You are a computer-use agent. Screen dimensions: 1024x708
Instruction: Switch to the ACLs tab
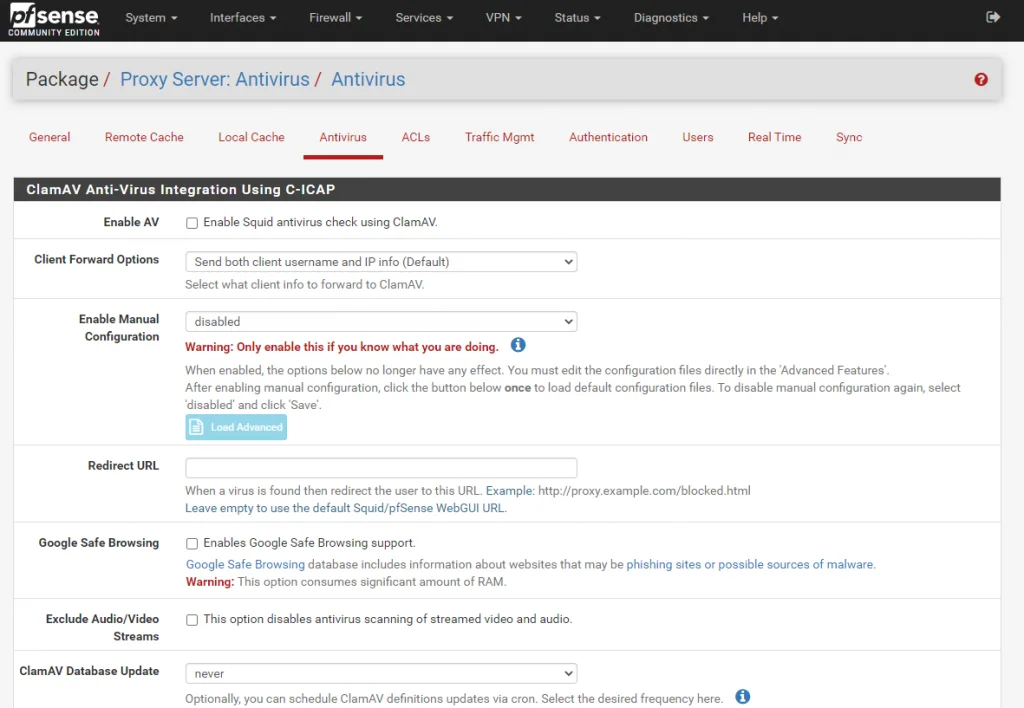click(416, 137)
